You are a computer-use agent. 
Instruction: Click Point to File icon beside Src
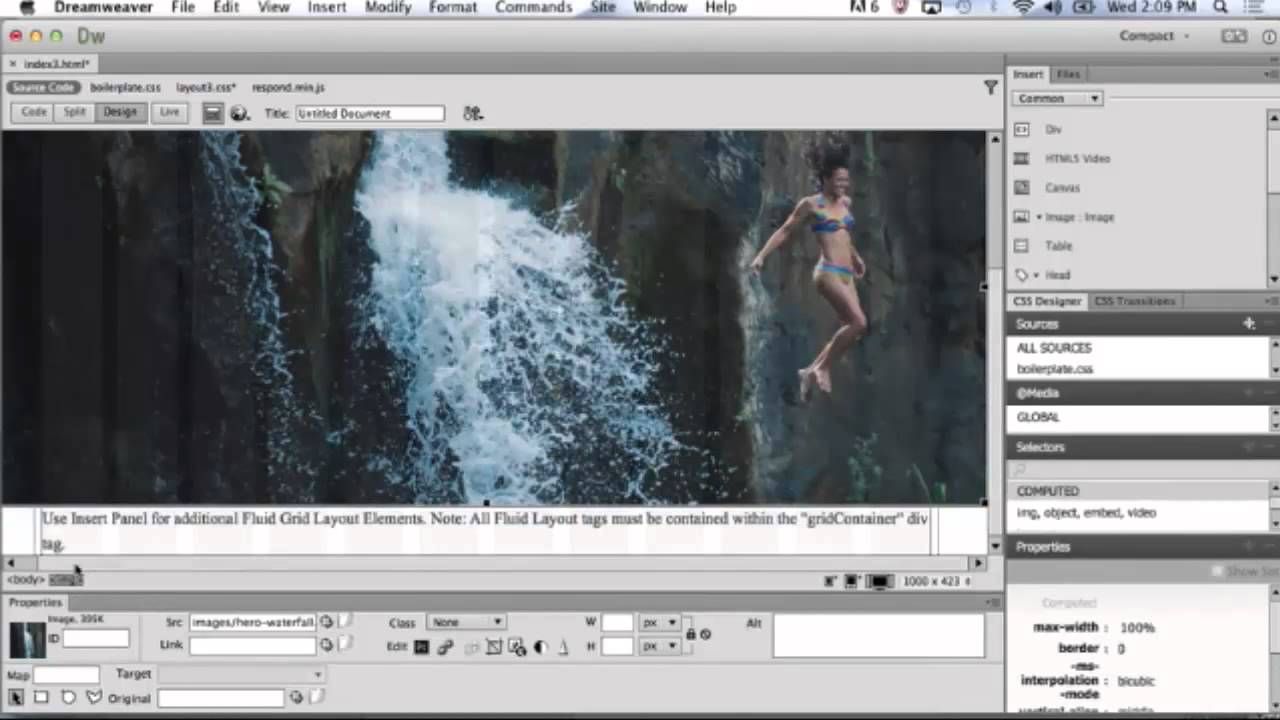pos(326,622)
